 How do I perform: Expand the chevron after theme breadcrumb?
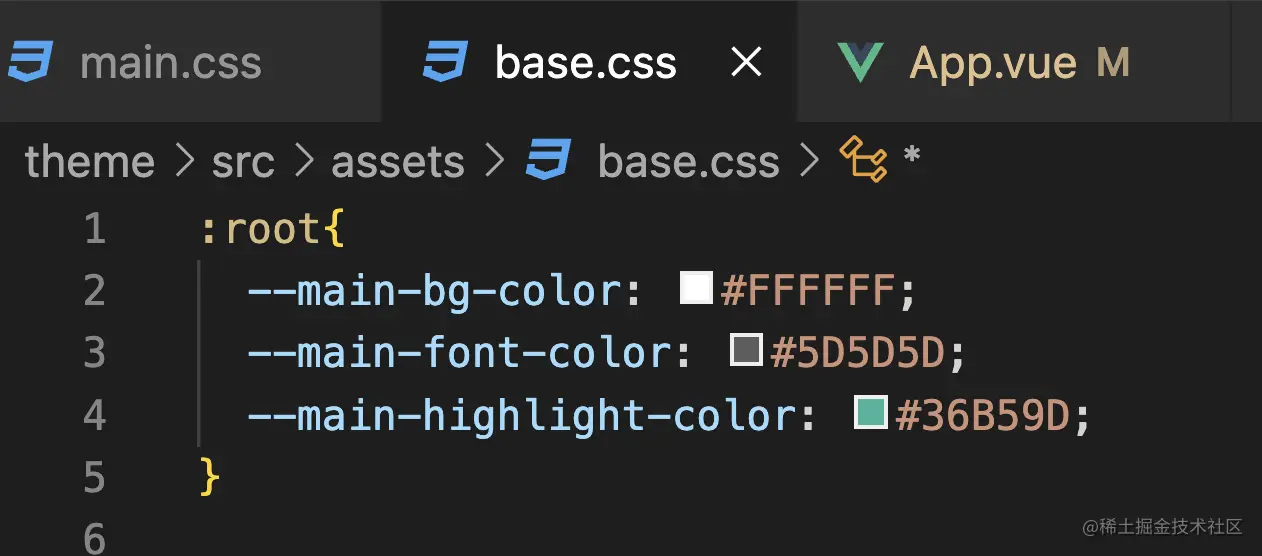point(184,161)
